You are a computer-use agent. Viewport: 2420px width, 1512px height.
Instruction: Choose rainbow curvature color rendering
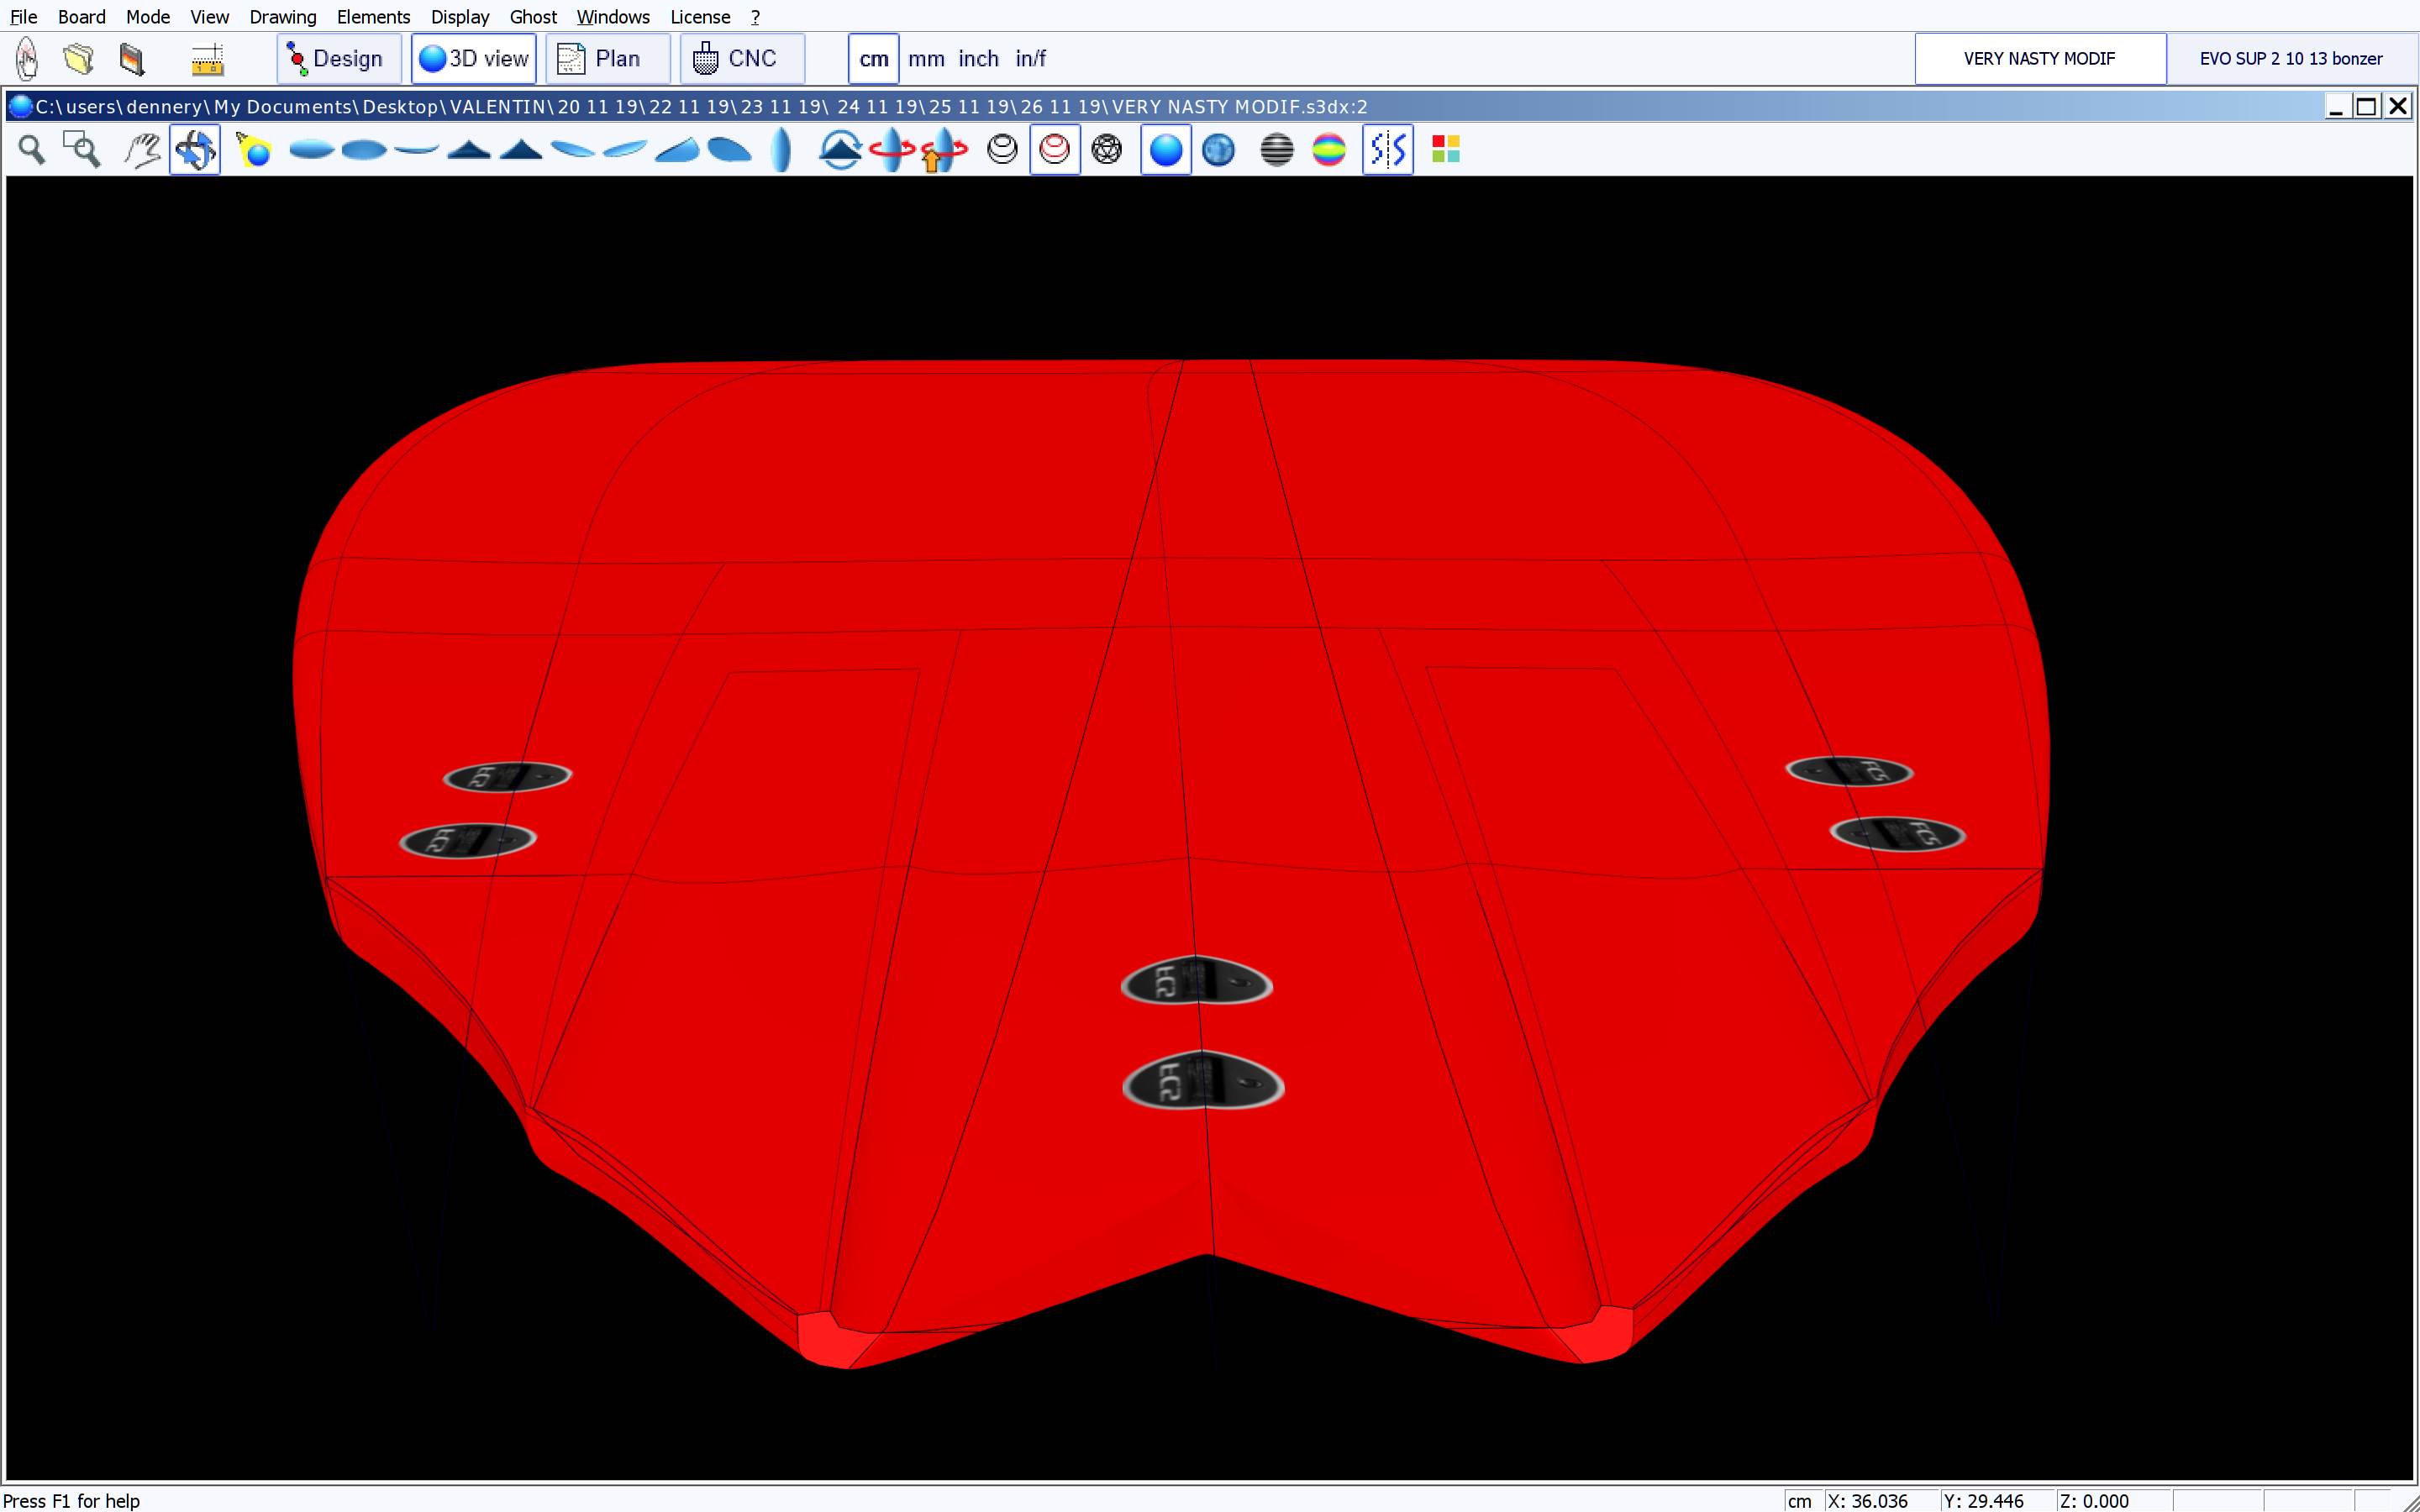coord(1328,150)
